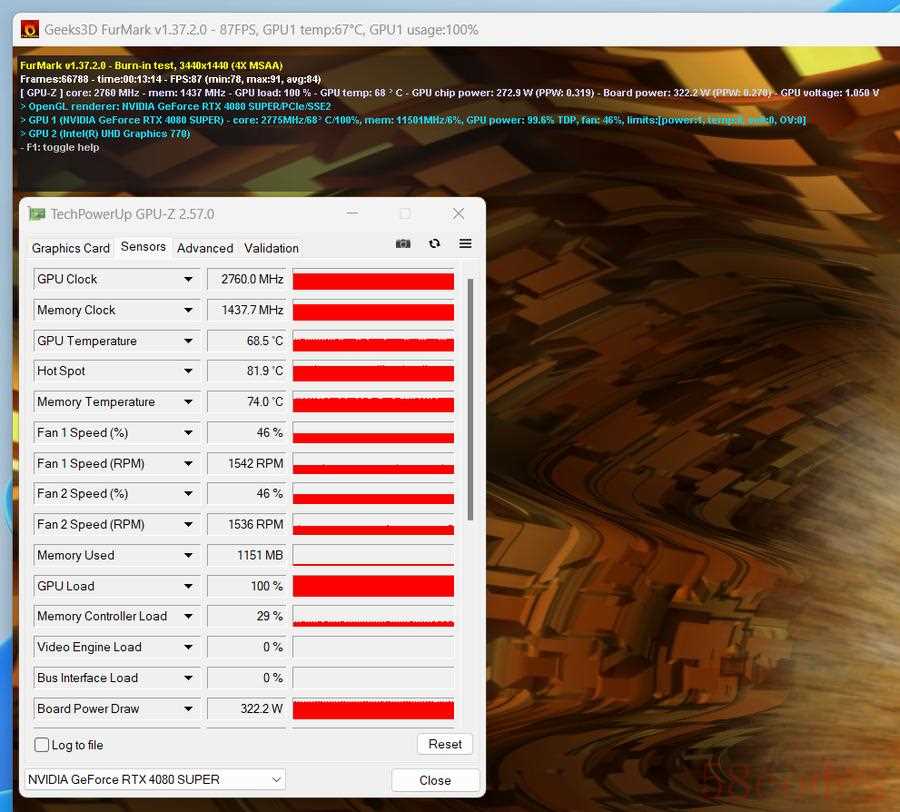
Task: Enable the Log to file checkbox
Action: 41,745
